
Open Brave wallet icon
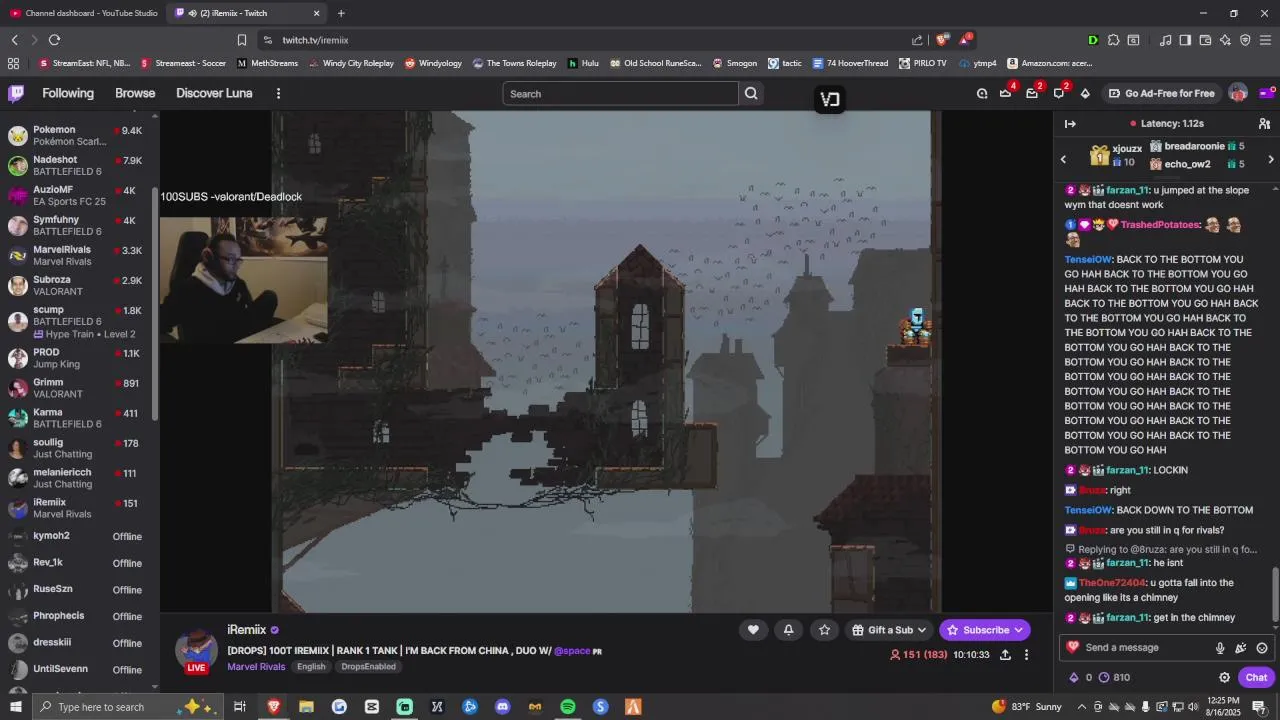click(x=1205, y=40)
